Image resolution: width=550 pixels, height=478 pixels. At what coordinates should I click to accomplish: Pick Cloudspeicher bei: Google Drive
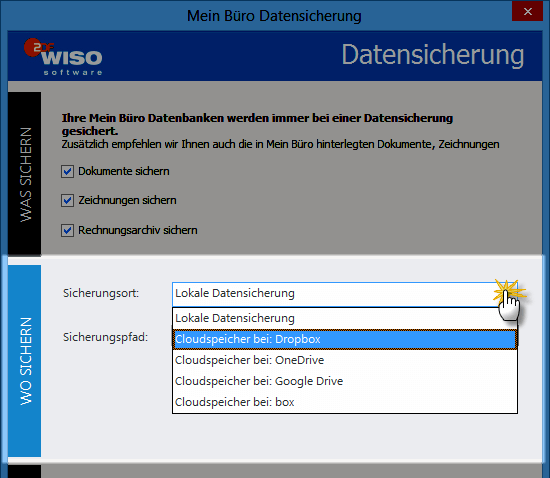(x=345, y=381)
